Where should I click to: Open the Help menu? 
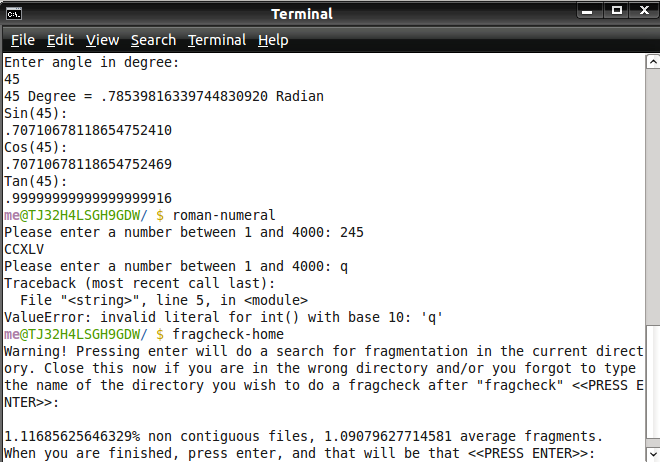tap(273, 40)
